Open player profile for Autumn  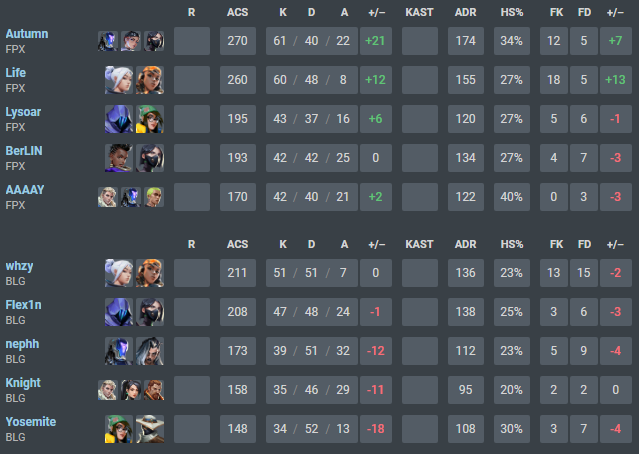pos(26,34)
